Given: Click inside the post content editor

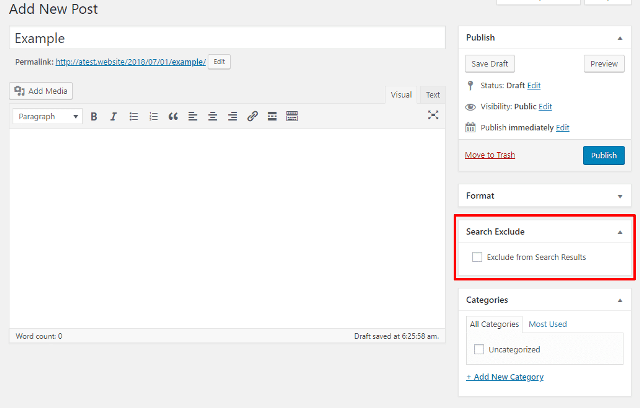Looking at the screenshot, I should click(227, 228).
